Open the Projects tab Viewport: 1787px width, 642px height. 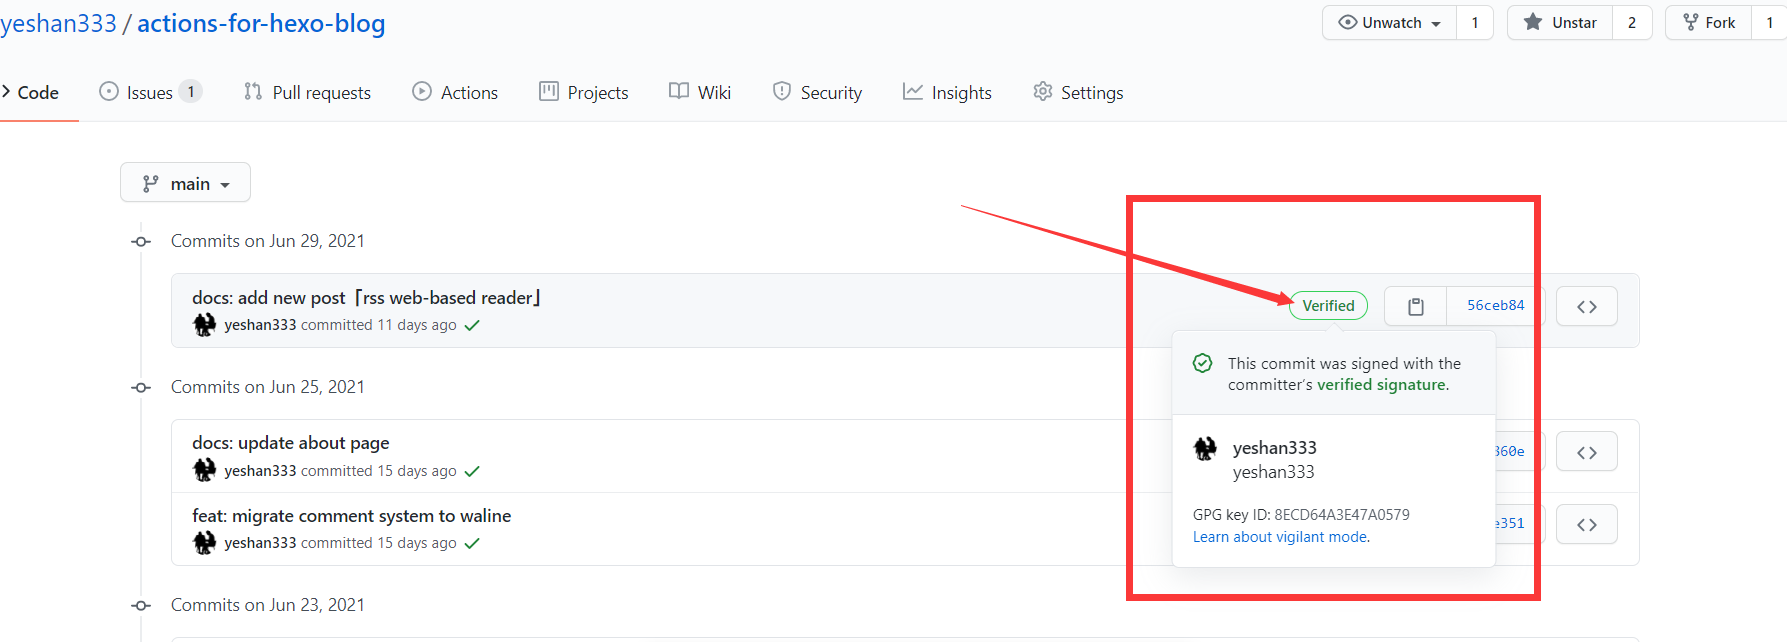point(584,92)
